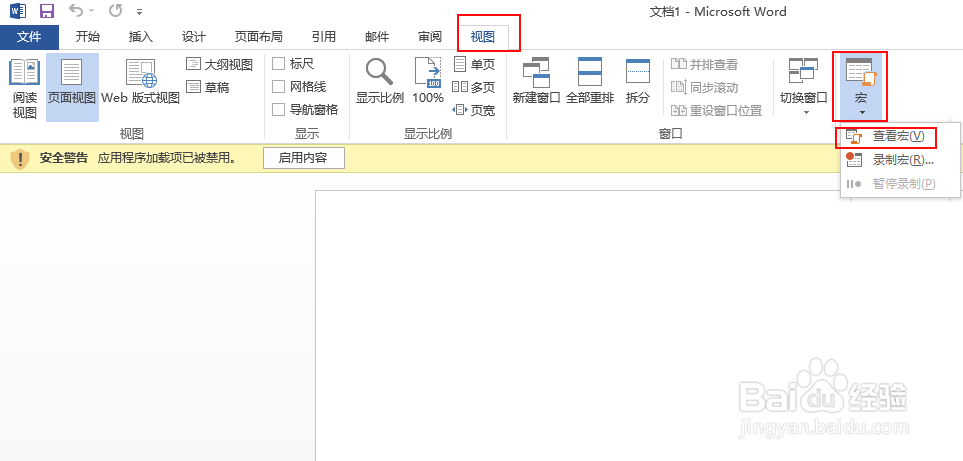Select 多页 multiple pages zoom
Image resolution: width=963 pixels, height=461 pixels.
(474, 87)
